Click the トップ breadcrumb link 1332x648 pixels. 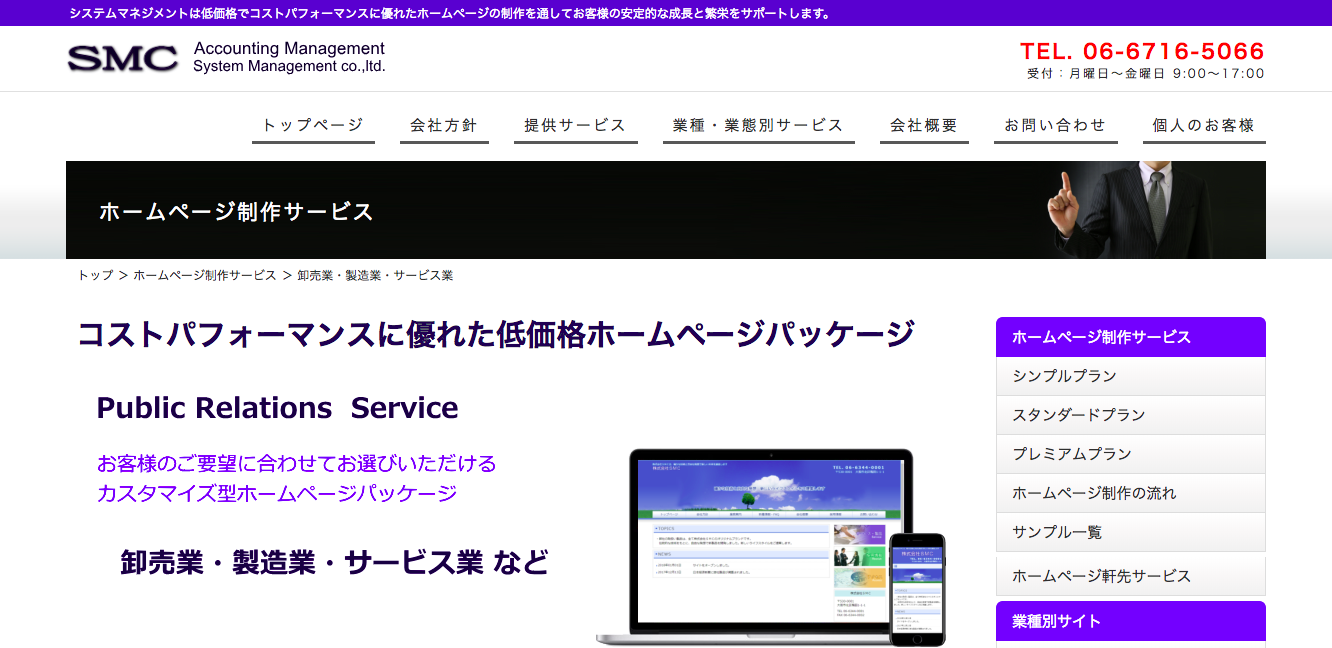pyautogui.click(x=94, y=275)
